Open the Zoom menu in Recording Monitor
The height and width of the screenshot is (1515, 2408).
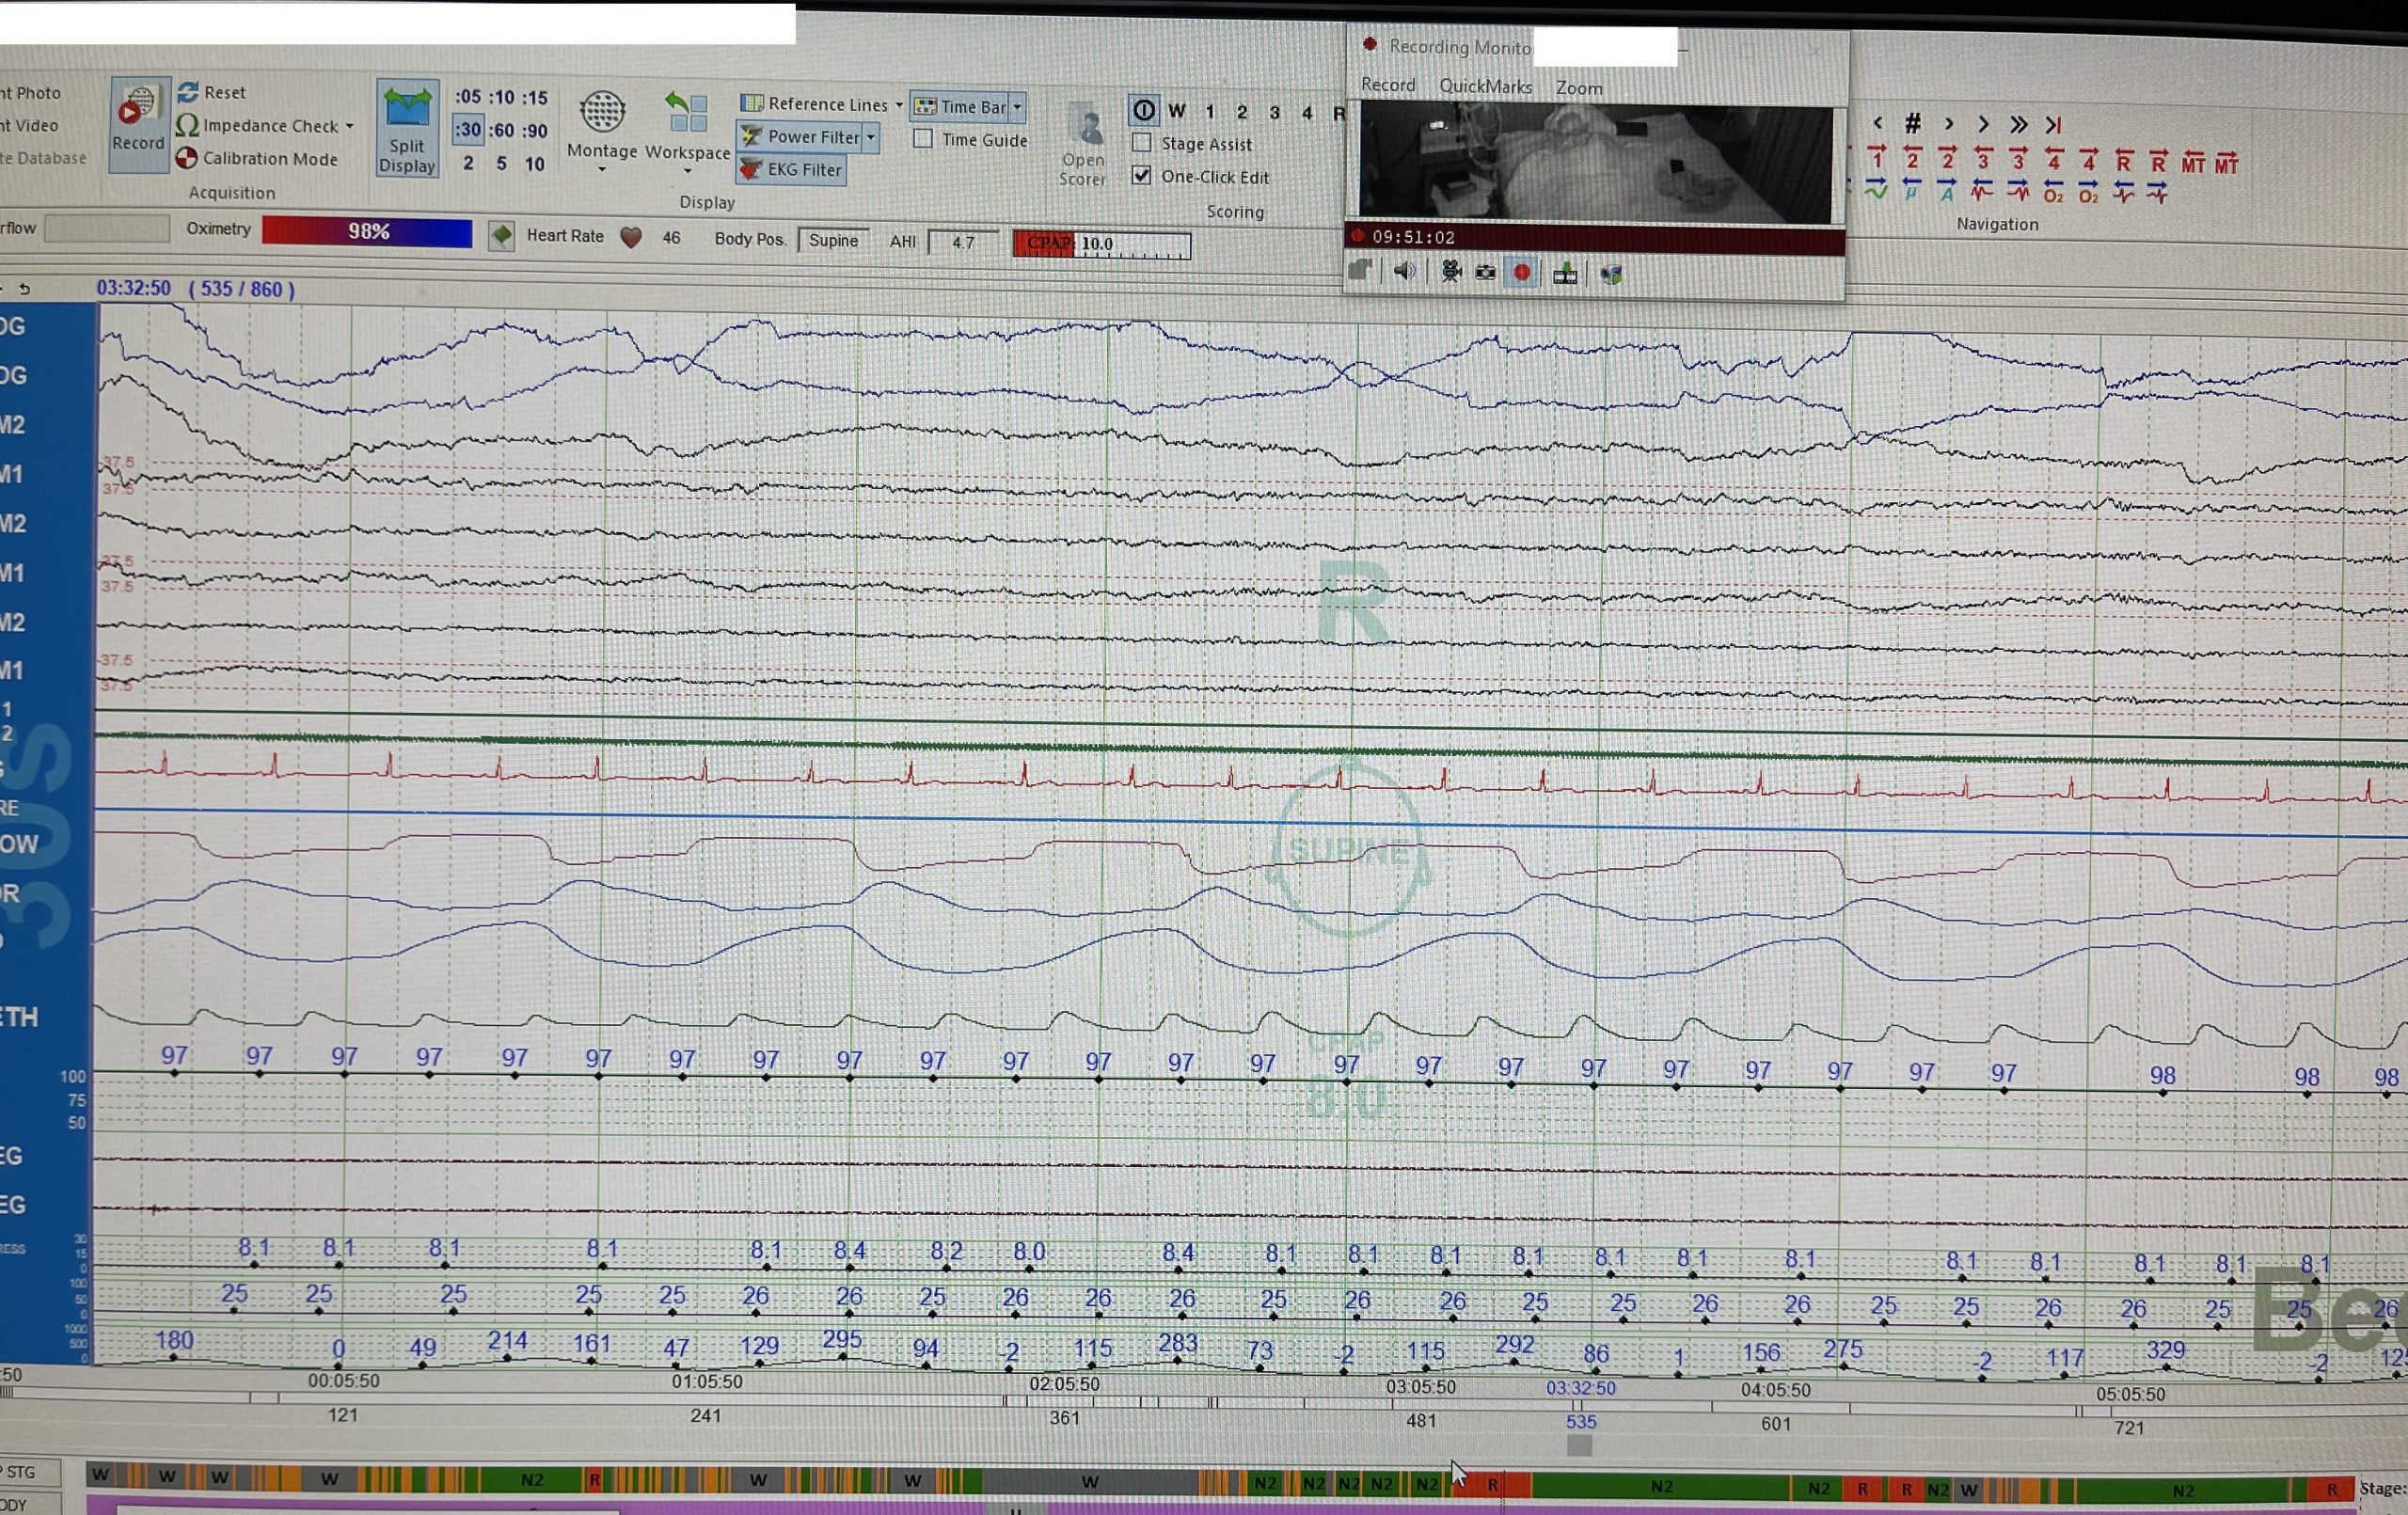(x=1579, y=88)
